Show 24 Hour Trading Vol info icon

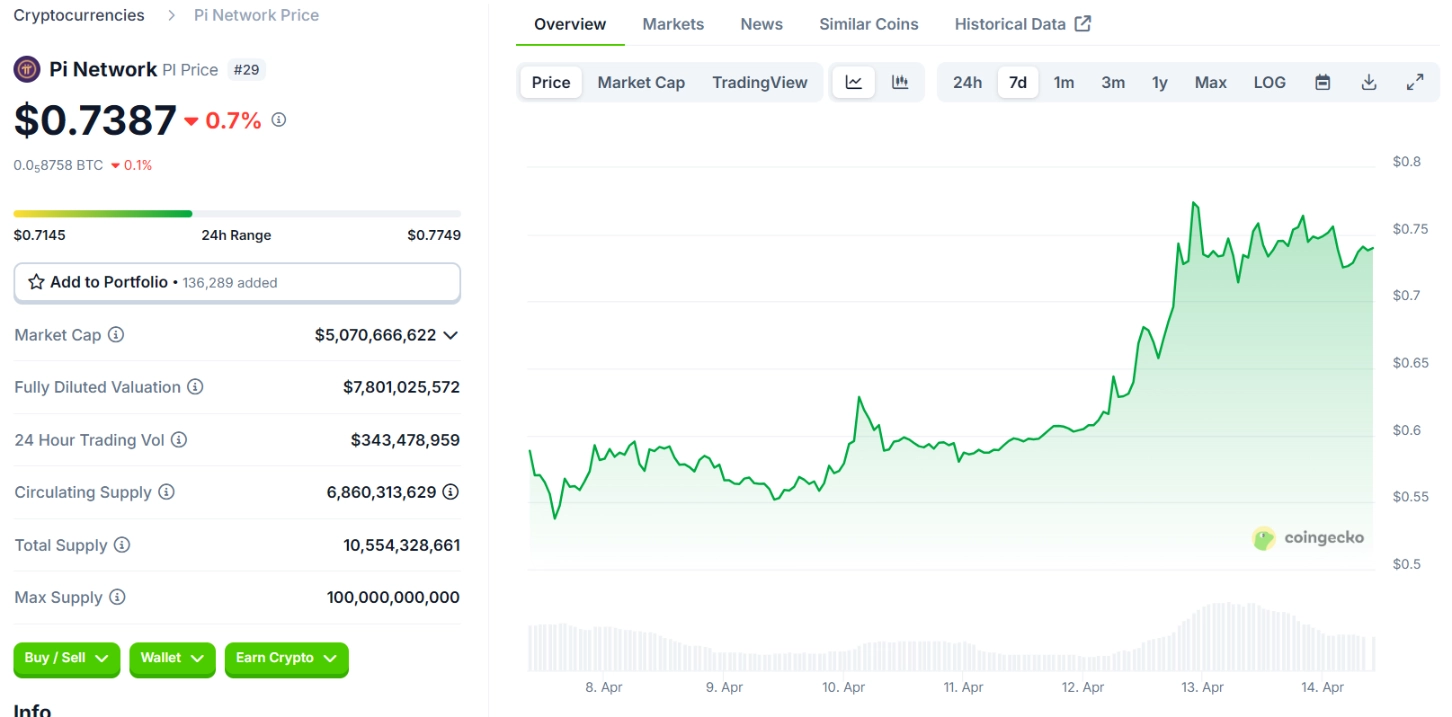coord(179,440)
